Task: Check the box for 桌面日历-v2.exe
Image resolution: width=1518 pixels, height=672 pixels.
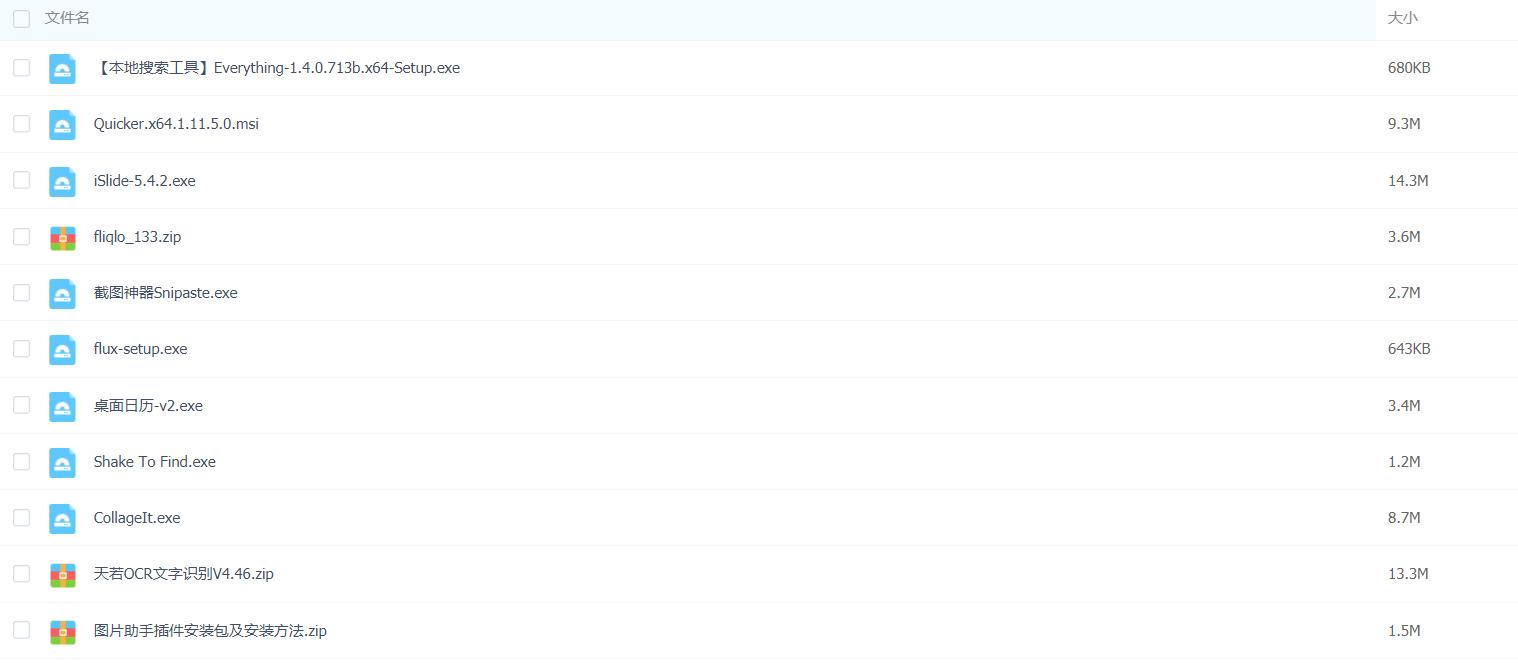Action: pyautogui.click(x=21, y=405)
